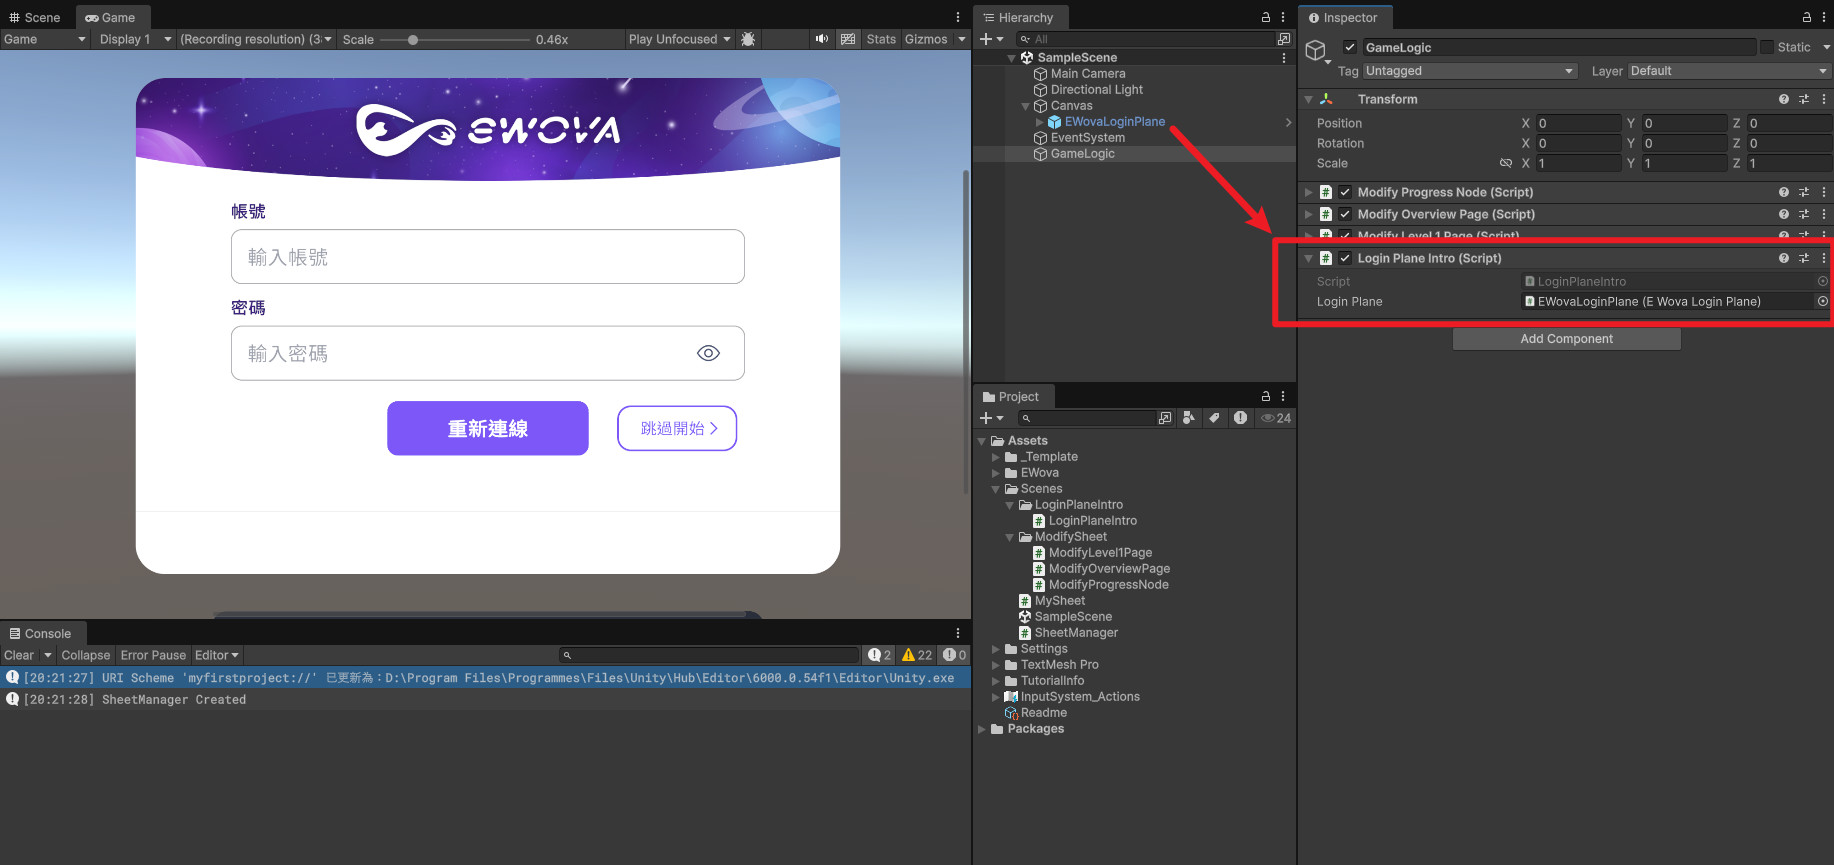
Task: Collapse the Login Plane Intro script foldout
Action: click(1308, 258)
